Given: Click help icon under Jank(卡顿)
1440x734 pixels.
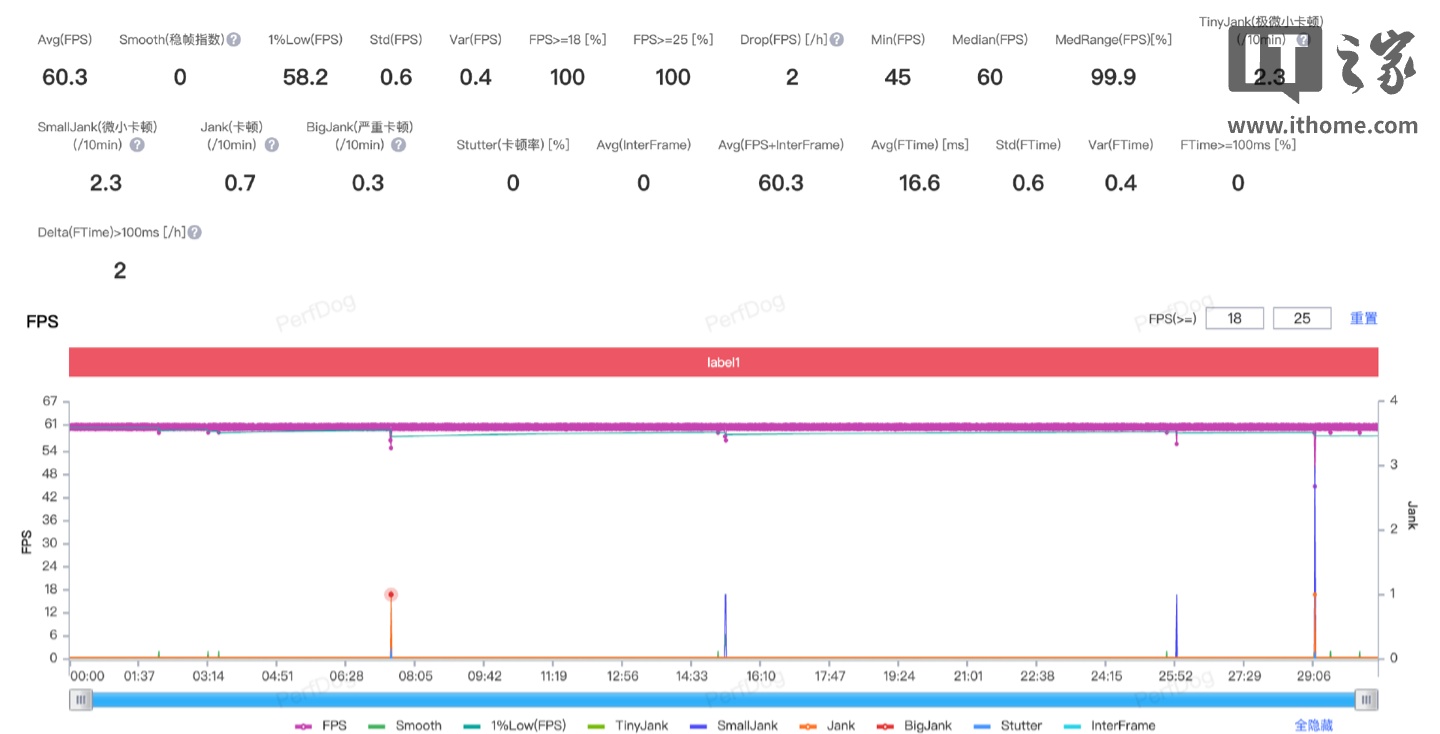Looking at the screenshot, I should point(271,145).
